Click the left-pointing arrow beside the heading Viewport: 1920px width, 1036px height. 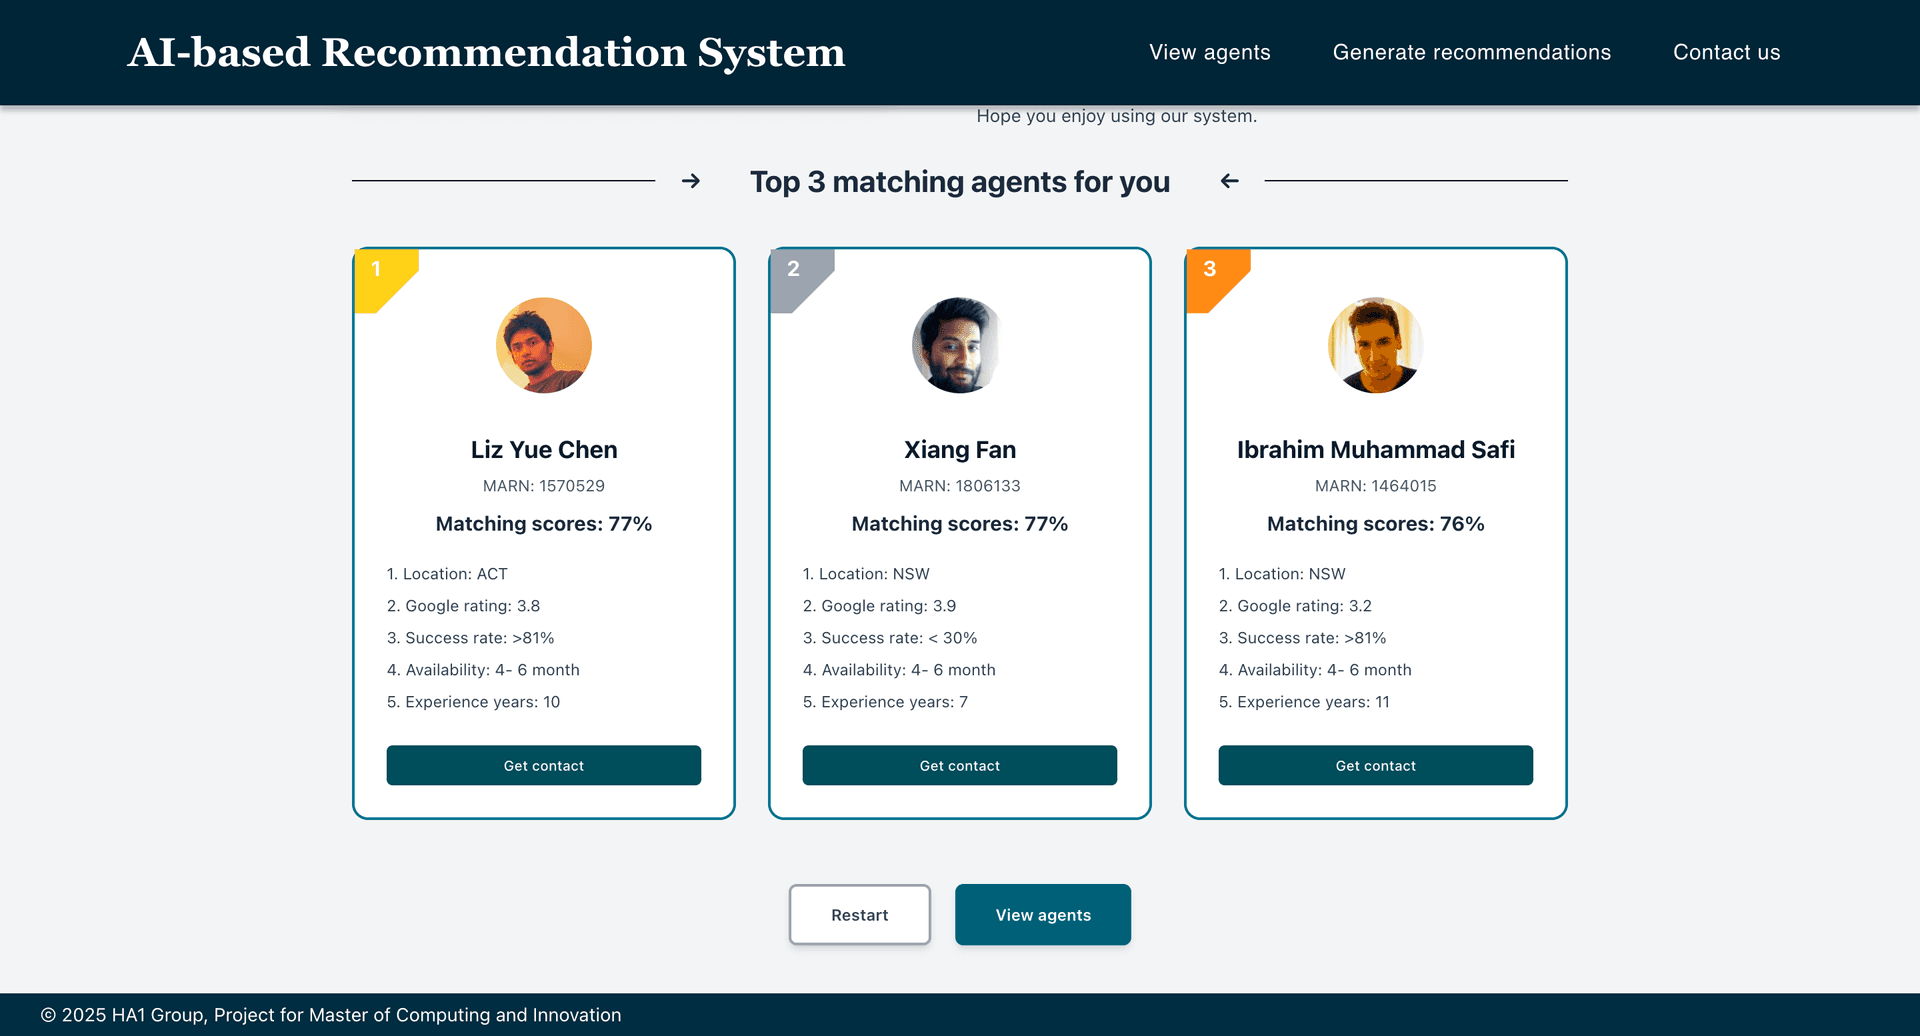pos(1230,181)
